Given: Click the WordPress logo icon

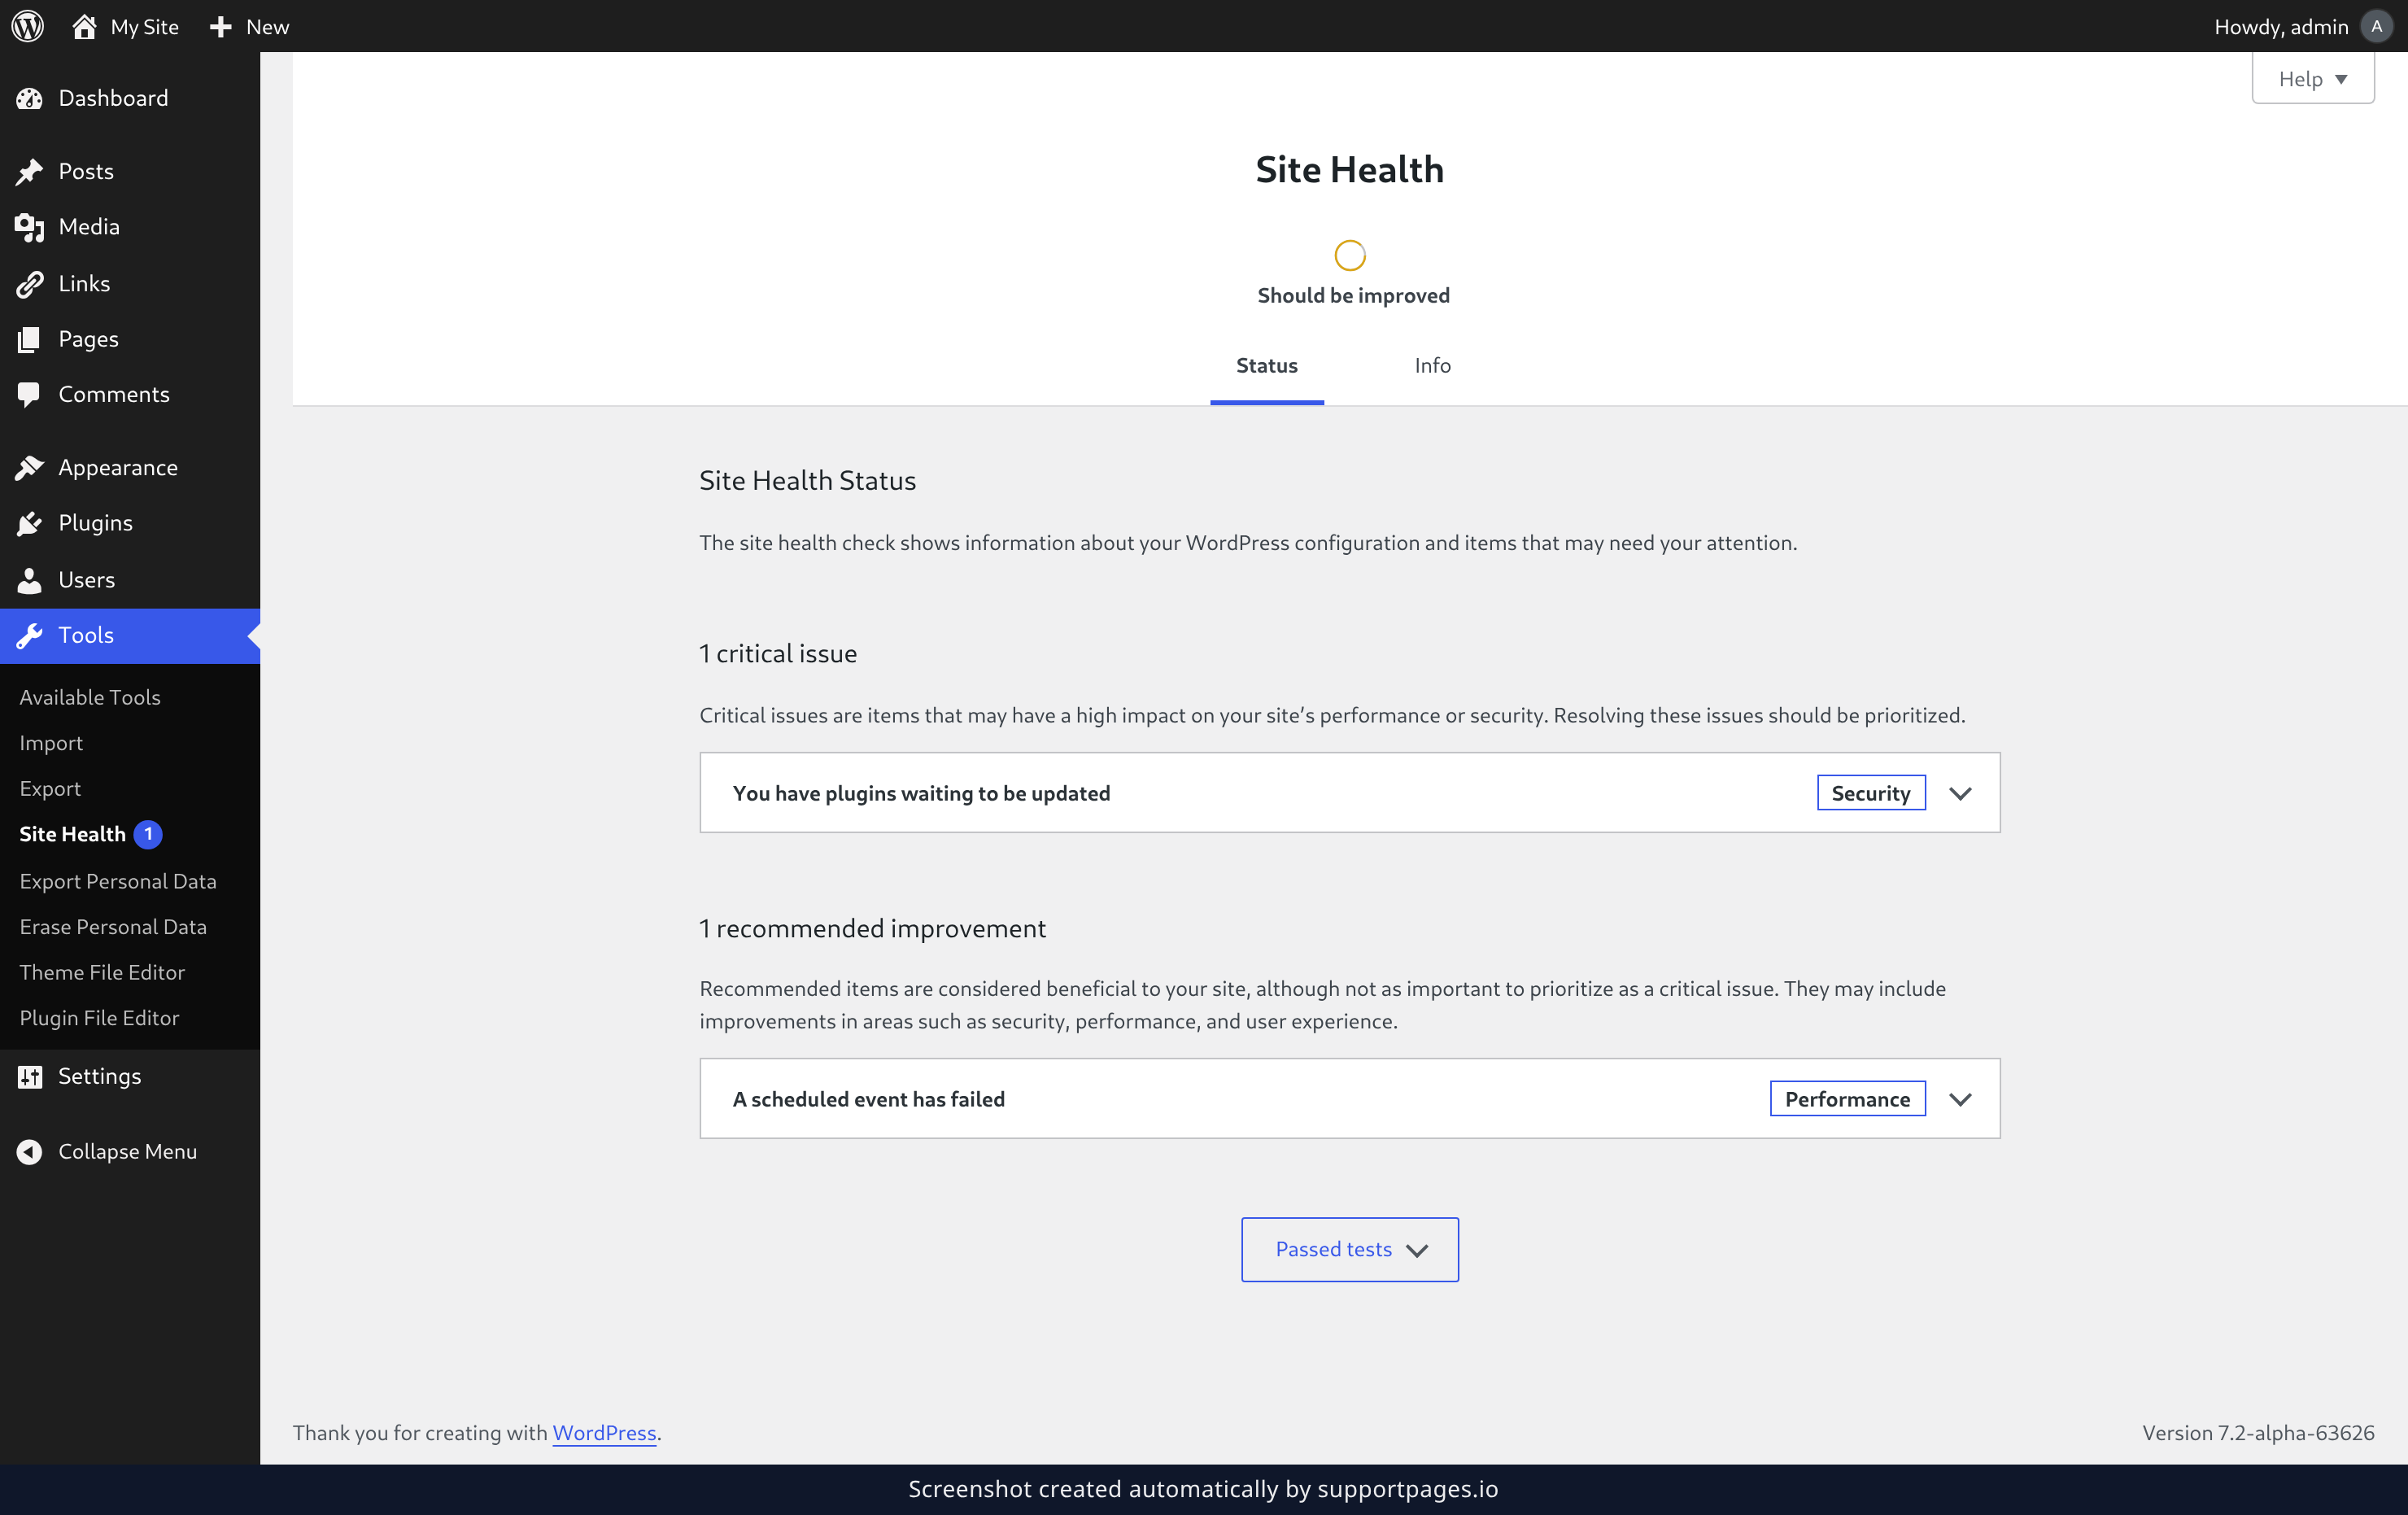Looking at the screenshot, I should (28, 26).
